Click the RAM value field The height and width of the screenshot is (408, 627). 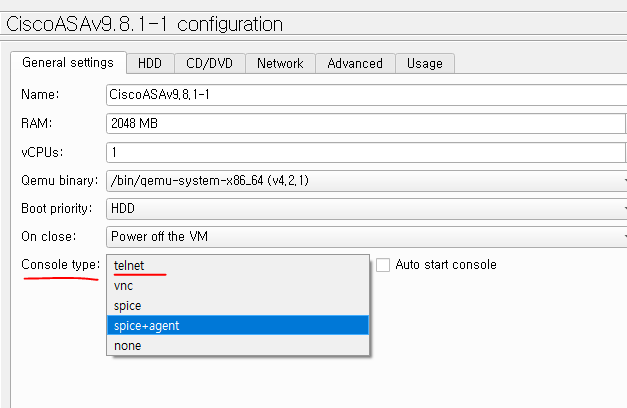(365, 124)
